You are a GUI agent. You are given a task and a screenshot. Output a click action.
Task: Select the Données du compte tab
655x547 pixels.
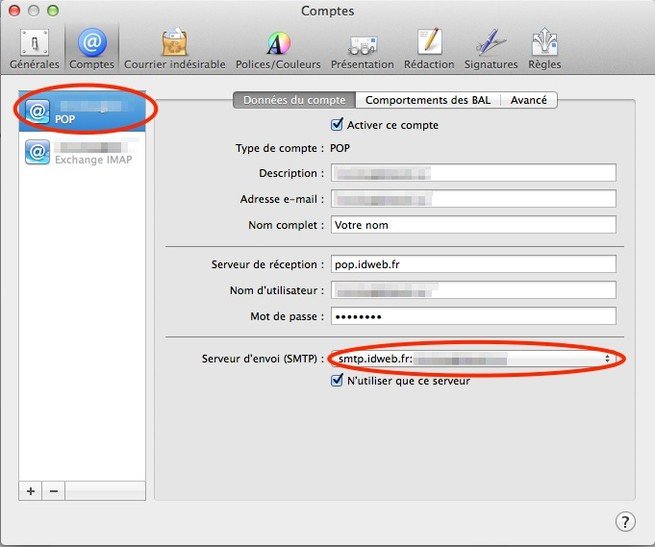point(293,100)
